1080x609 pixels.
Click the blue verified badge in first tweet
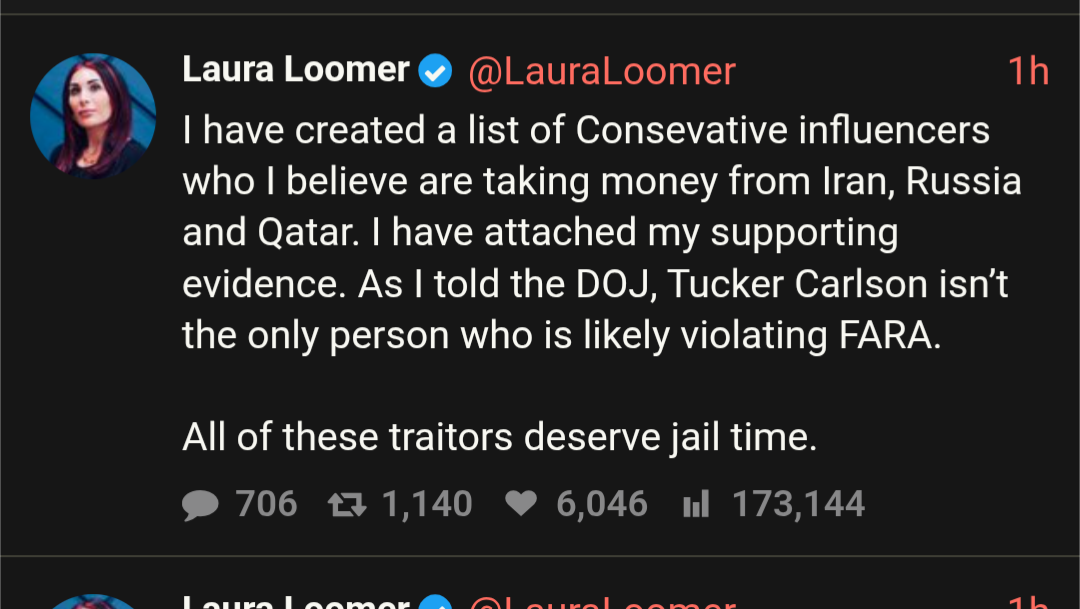(435, 71)
